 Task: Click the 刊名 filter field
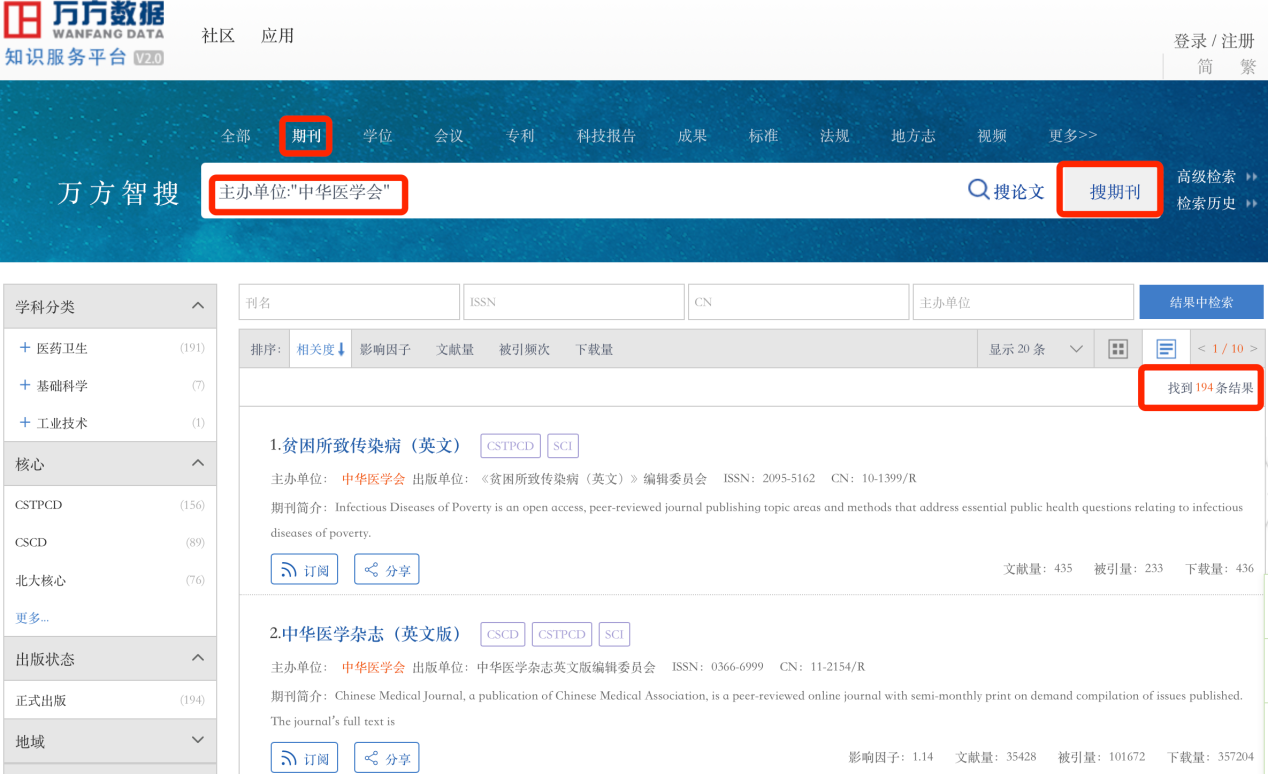pyautogui.click(x=349, y=302)
